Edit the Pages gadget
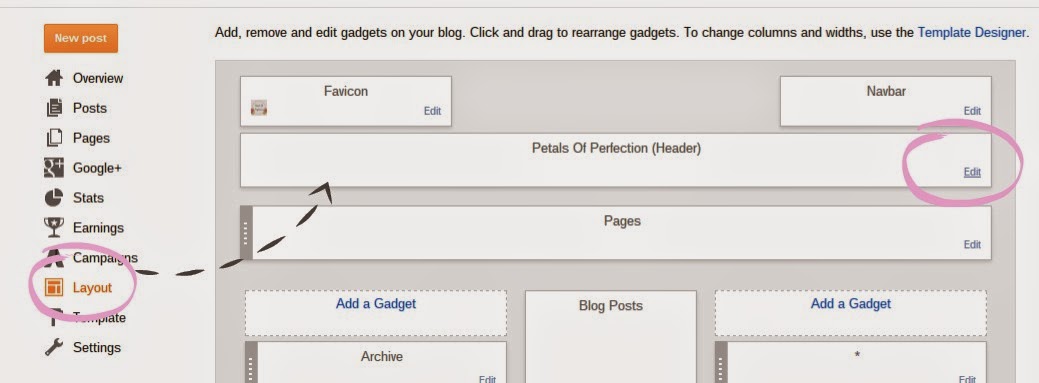Viewport: 1039px width, 383px height. (972, 245)
